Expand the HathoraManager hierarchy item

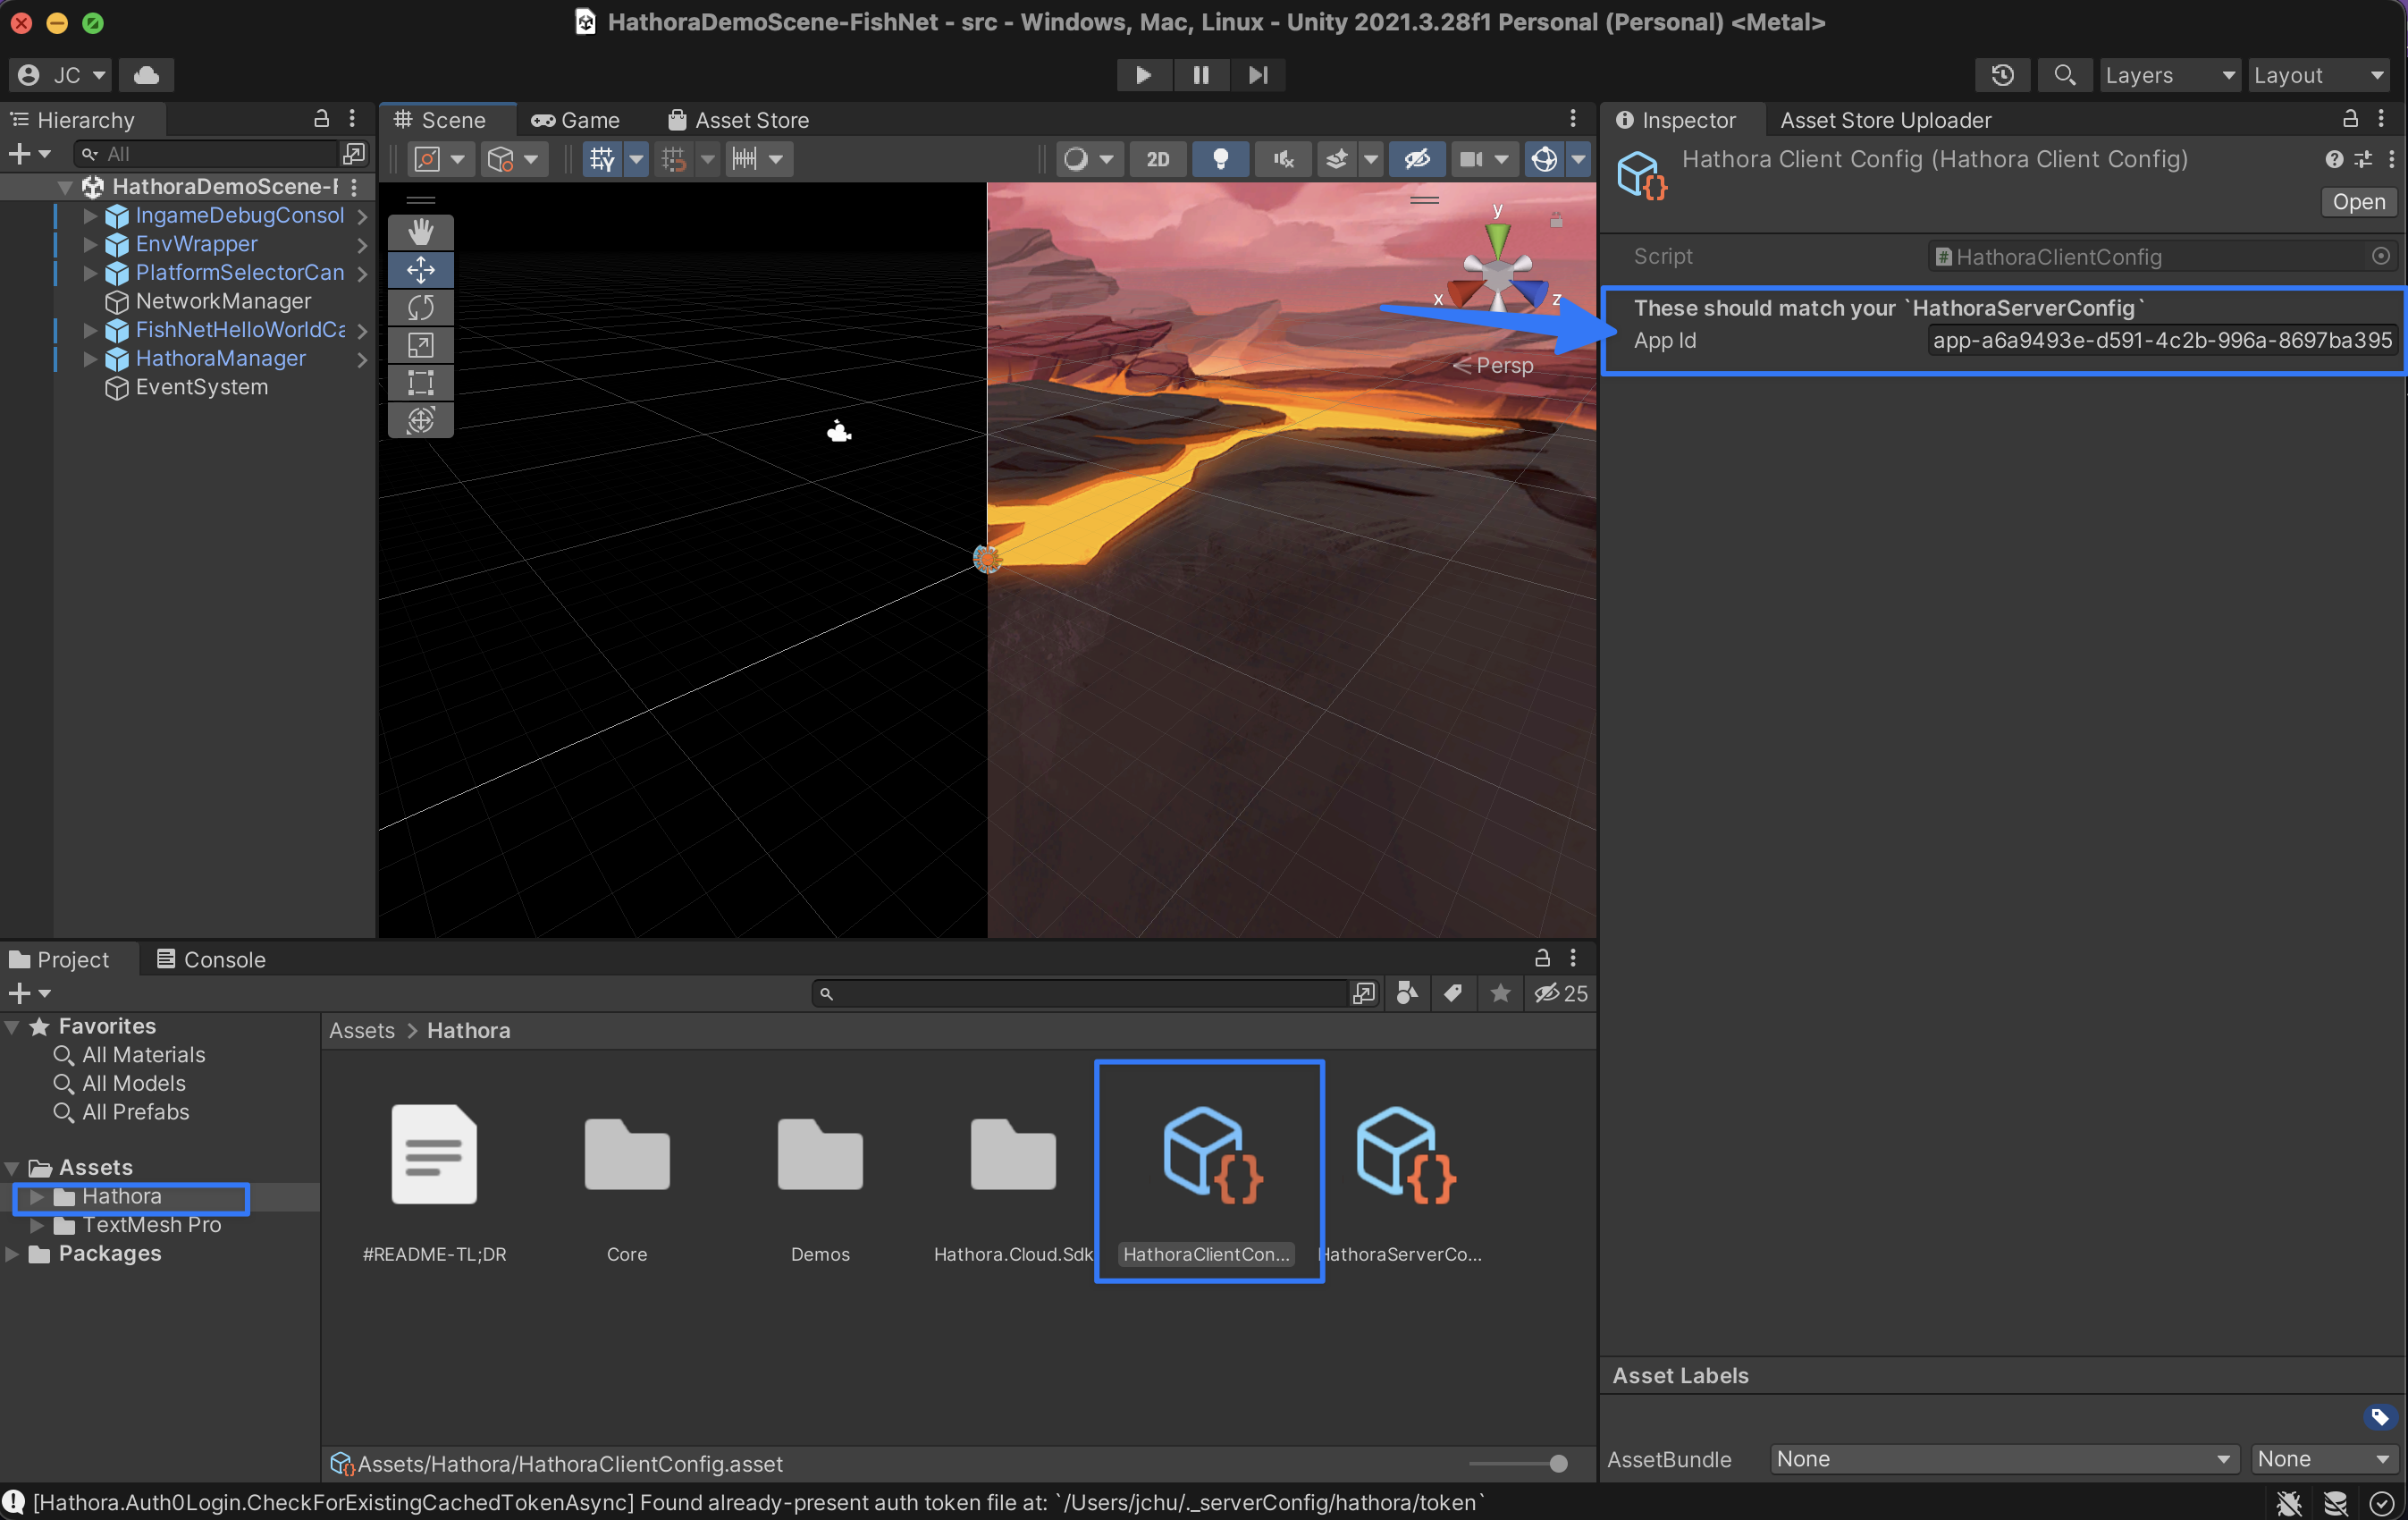pyautogui.click(x=90, y=359)
